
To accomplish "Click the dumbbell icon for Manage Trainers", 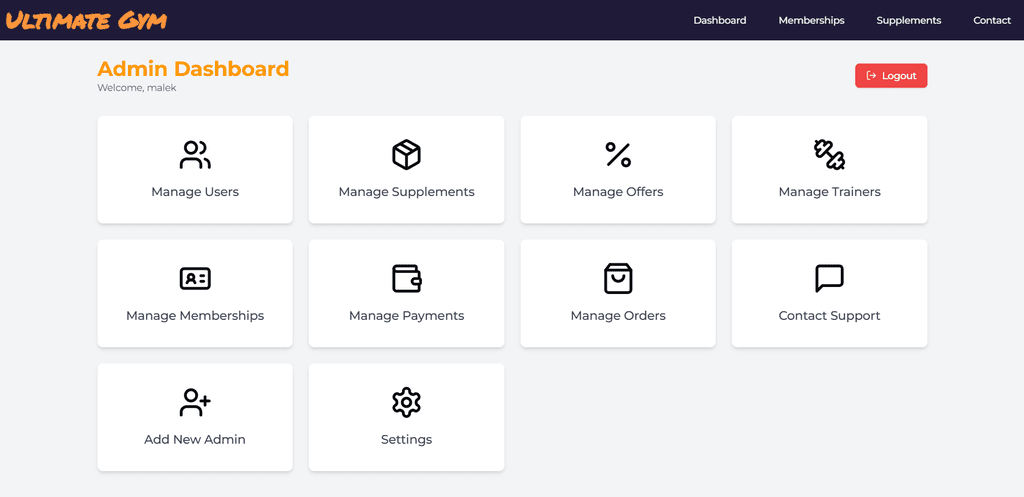I will pos(829,155).
